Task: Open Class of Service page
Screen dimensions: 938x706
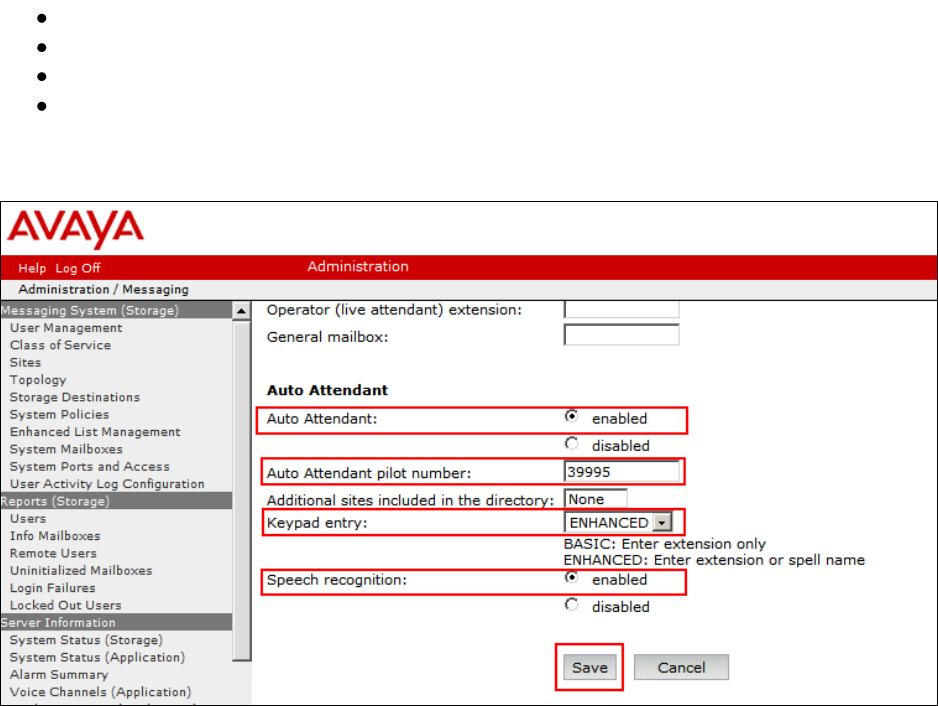Action: tap(60, 345)
